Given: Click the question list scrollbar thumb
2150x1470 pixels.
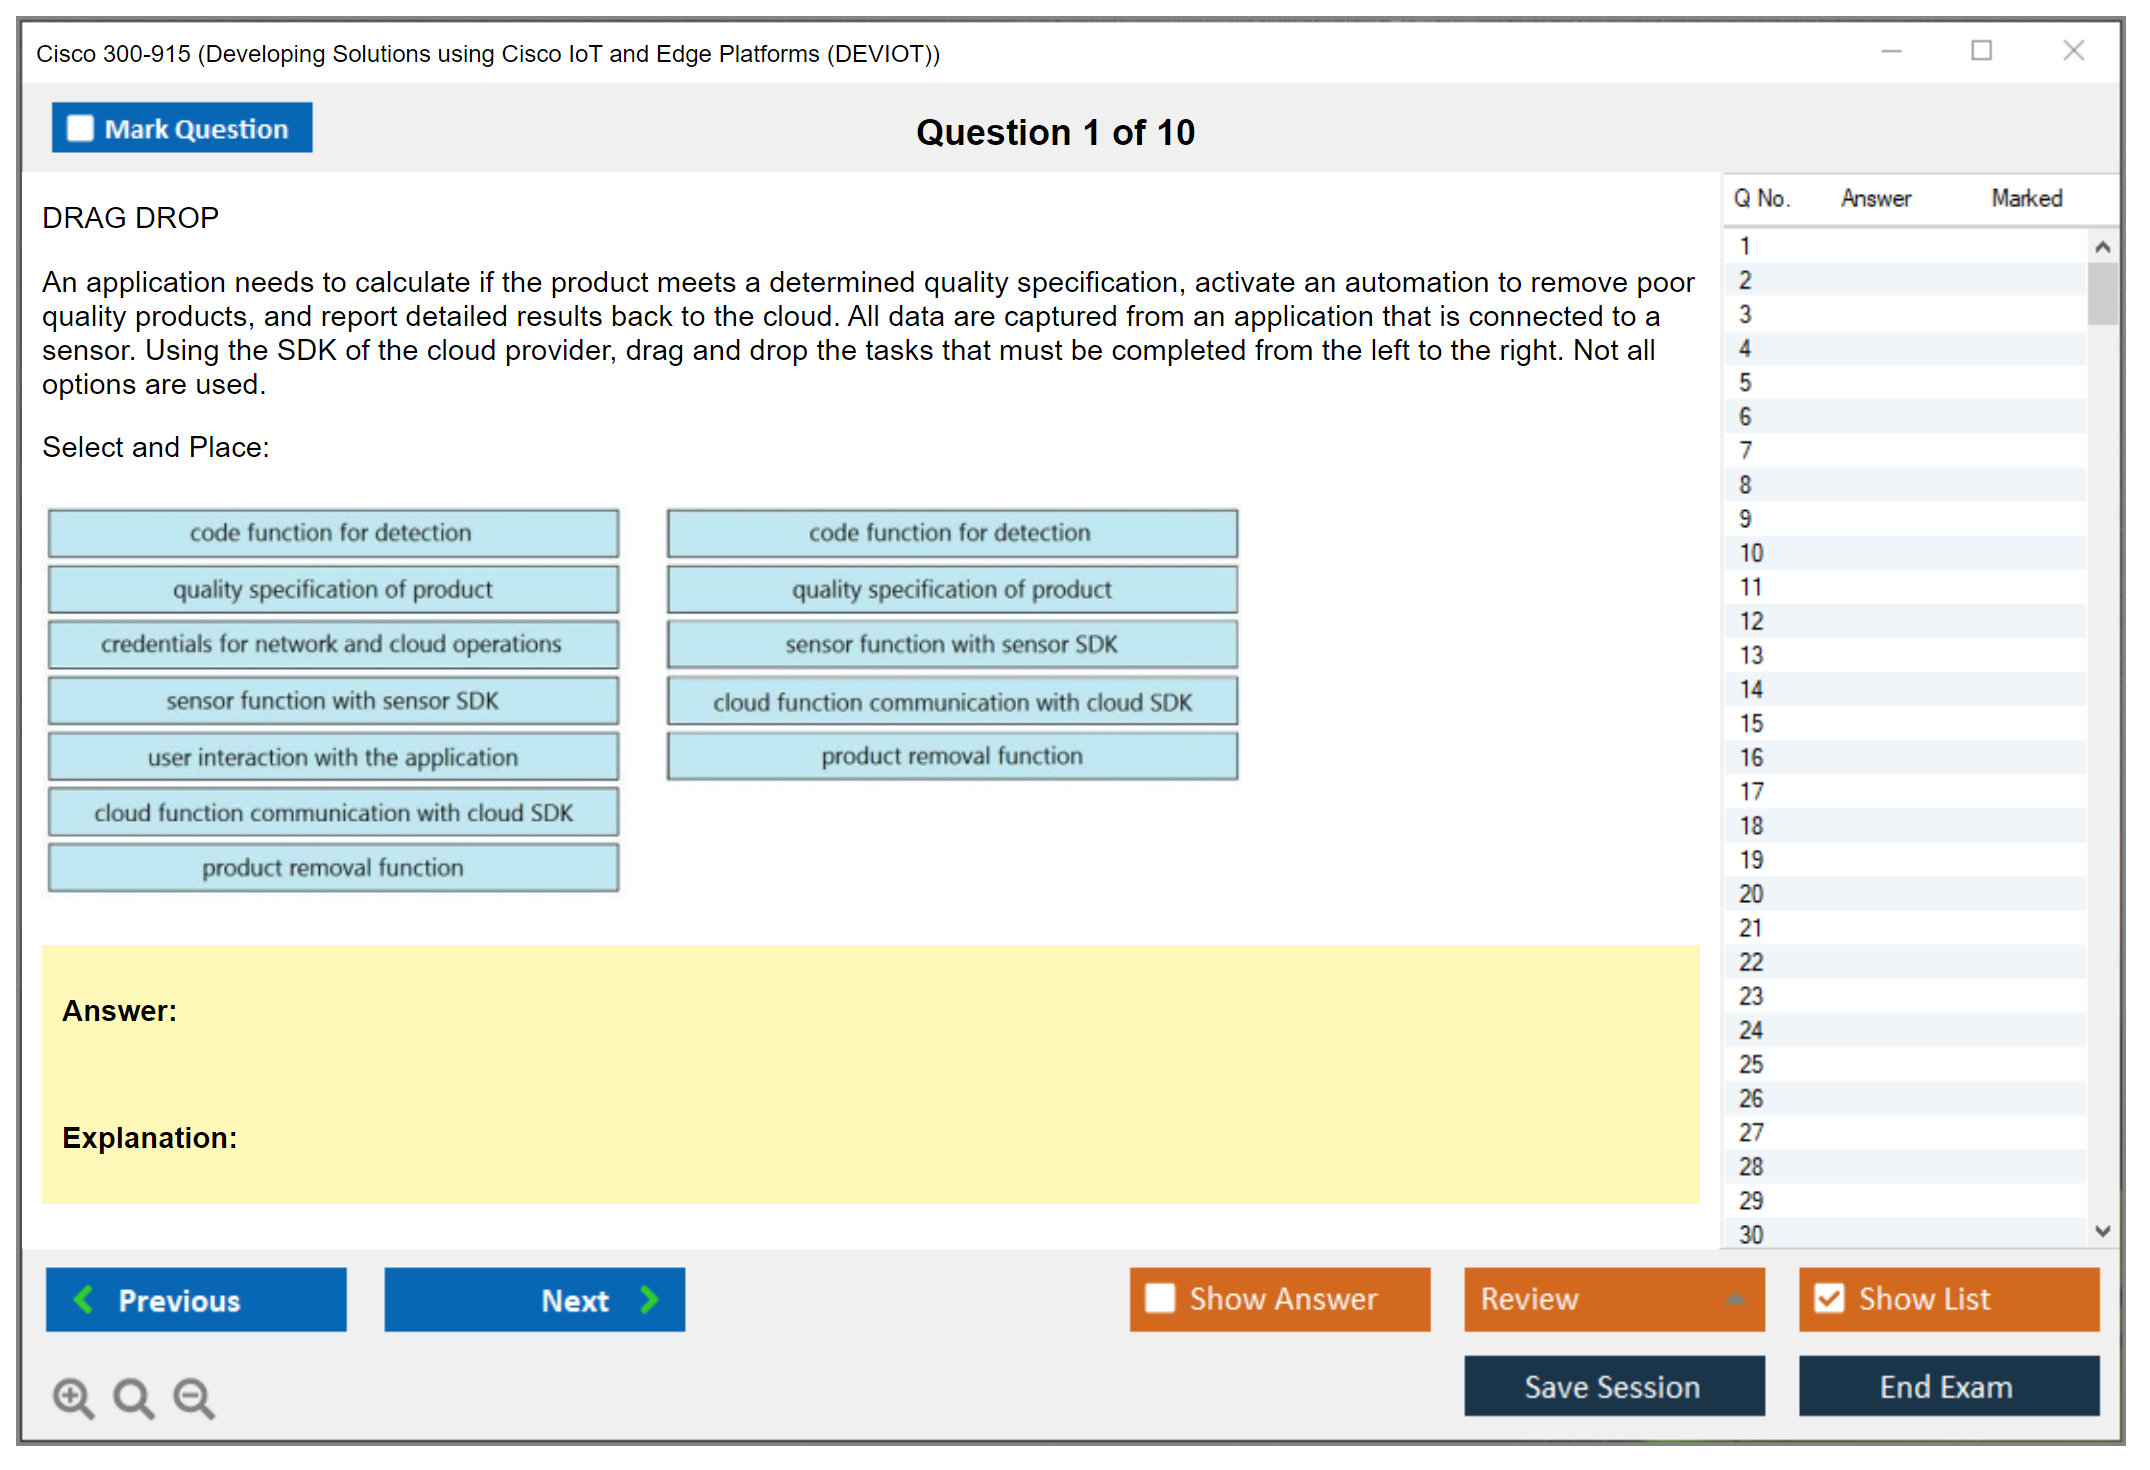Looking at the screenshot, I should 2102,294.
